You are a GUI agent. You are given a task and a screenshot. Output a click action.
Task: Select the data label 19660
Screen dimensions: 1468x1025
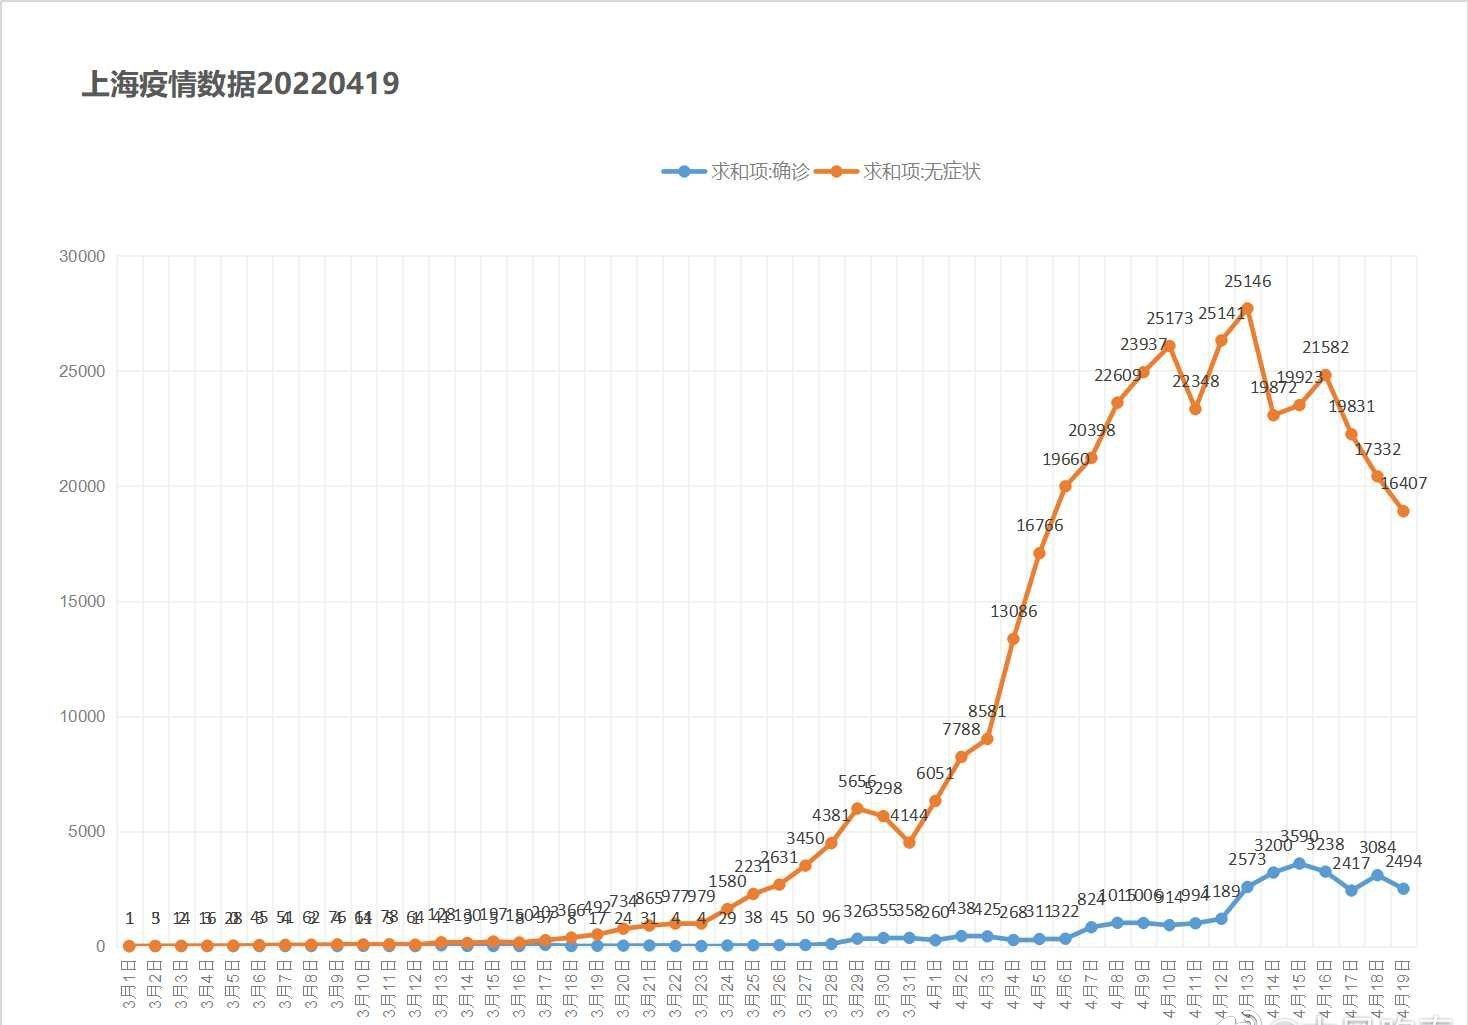coord(1066,460)
